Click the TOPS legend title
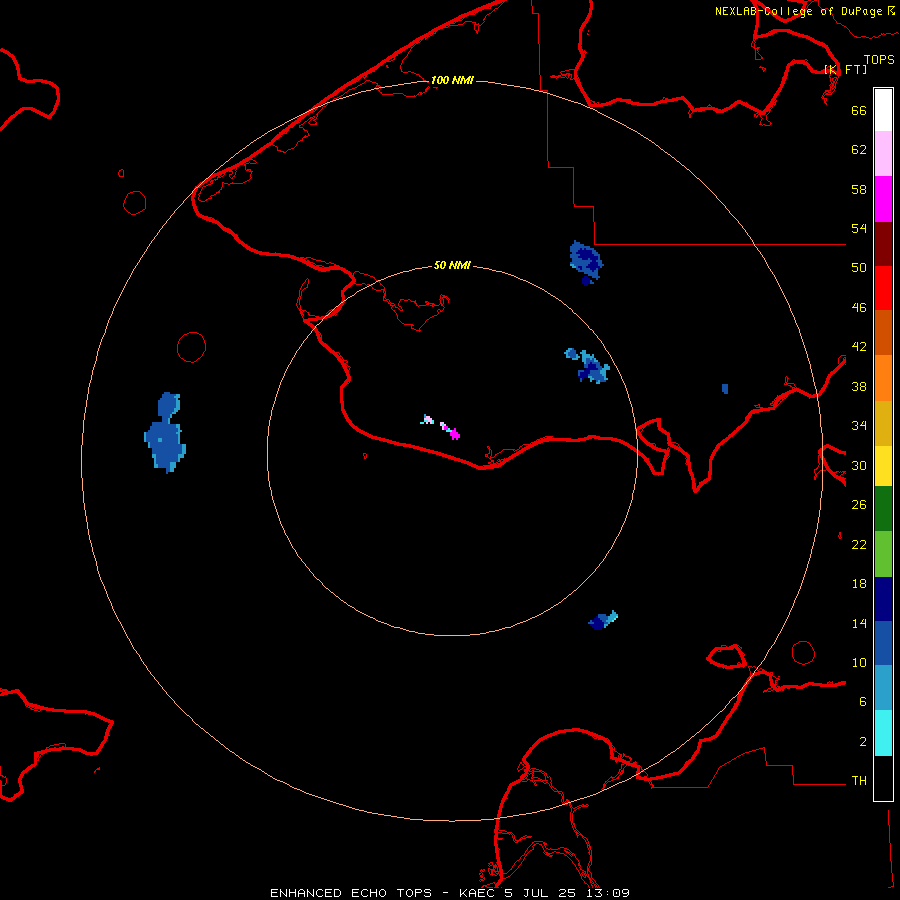Viewport: 900px width, 900px height. pos(879,59)
